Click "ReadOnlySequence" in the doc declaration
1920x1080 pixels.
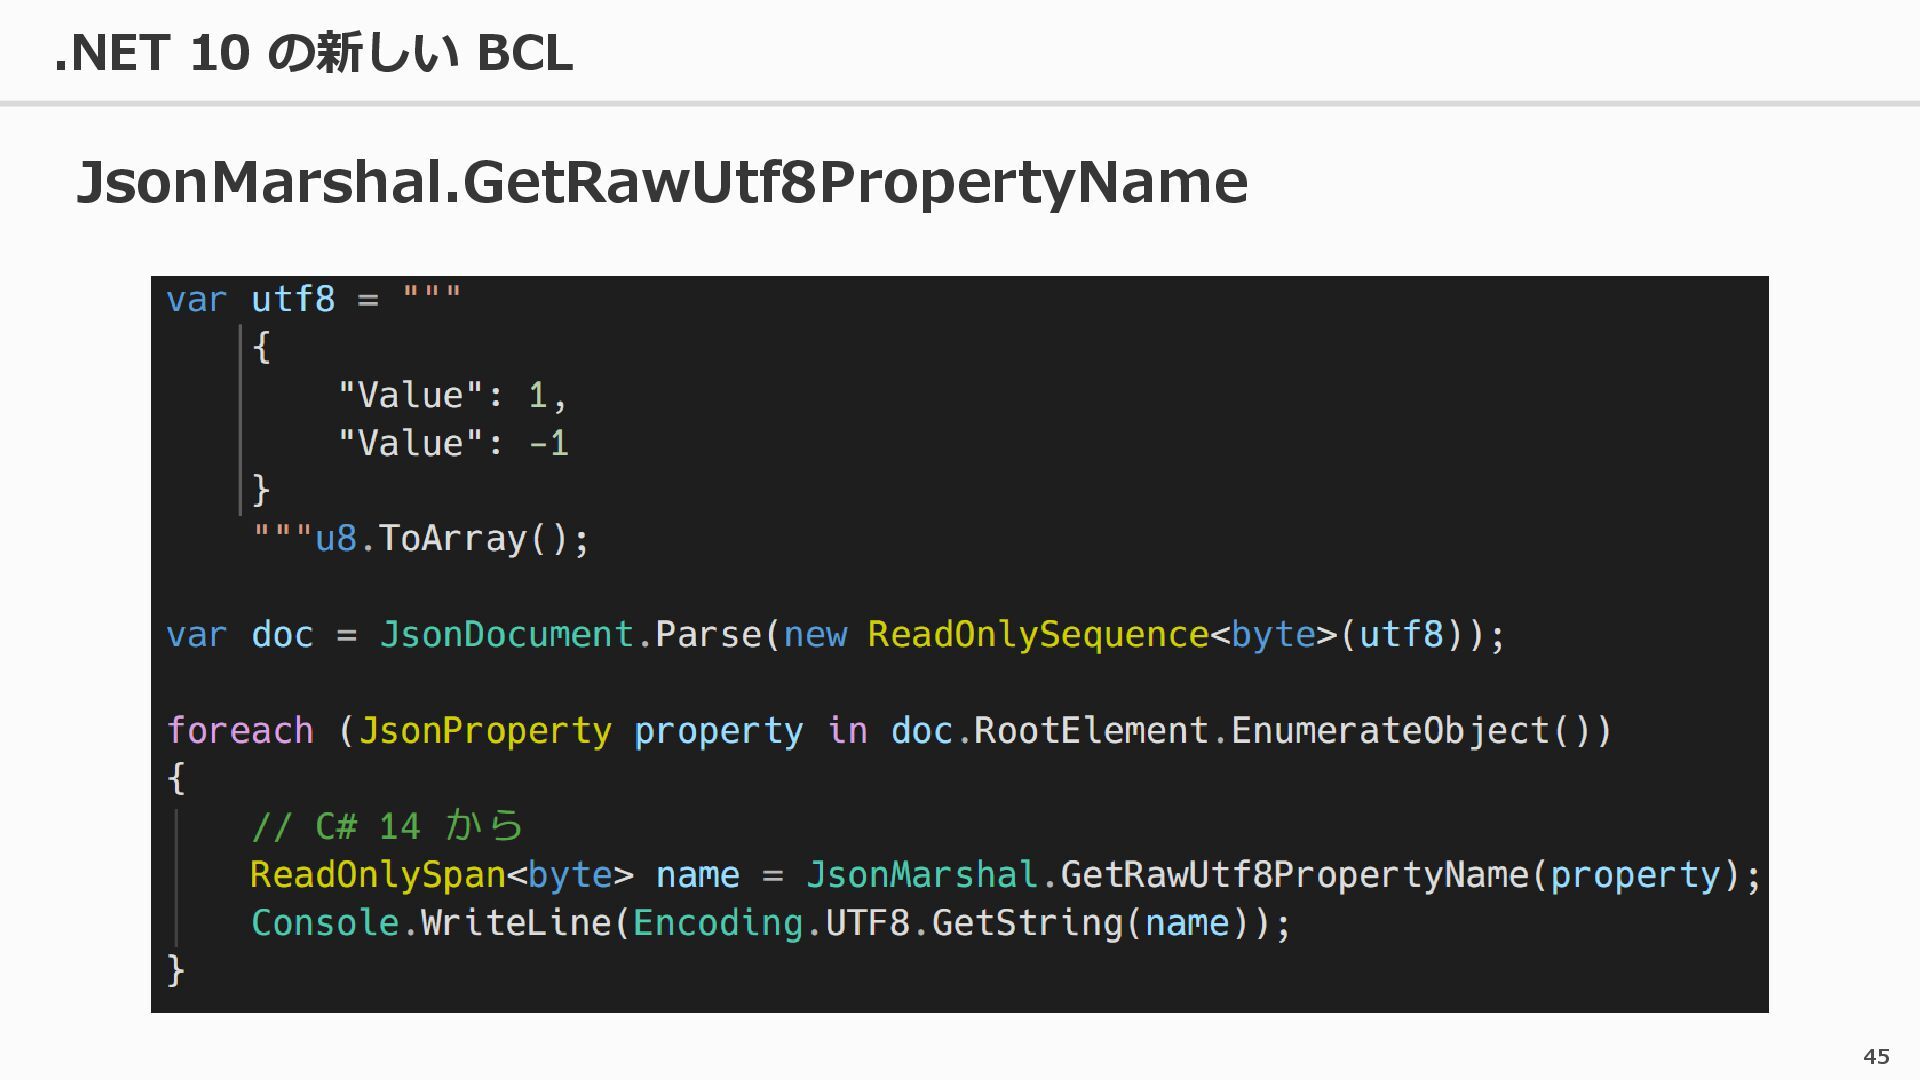(1038, 635)
